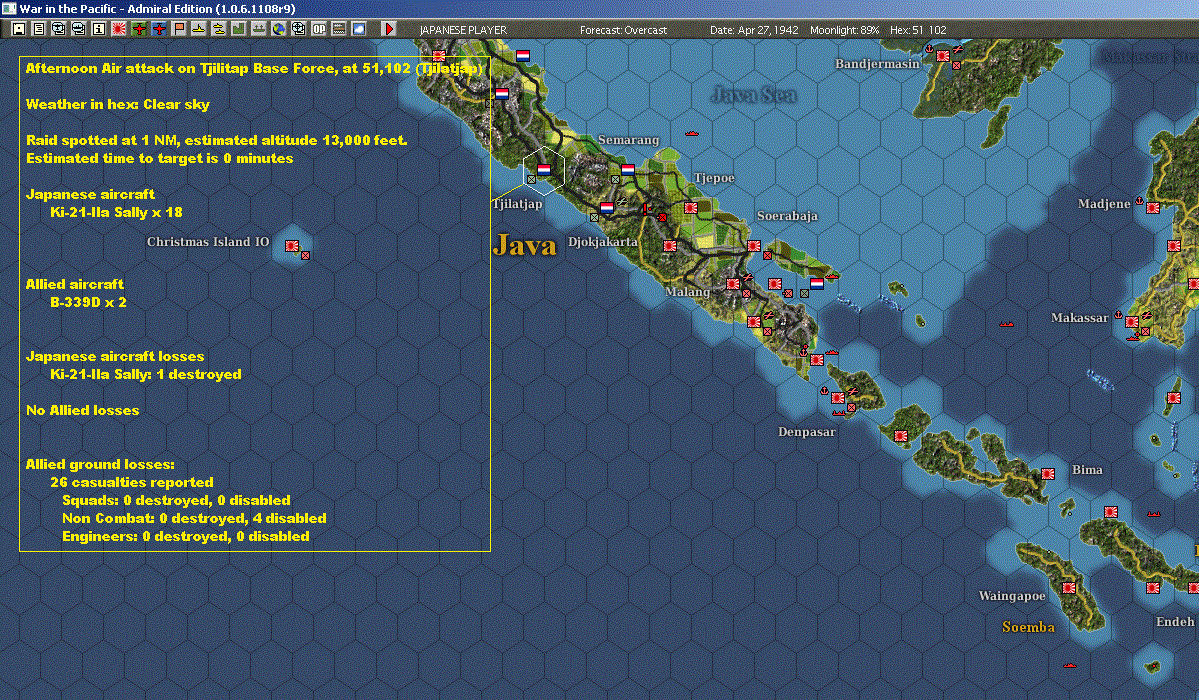Select Japanese flag right of Djokjakarta

coord(670,246)
